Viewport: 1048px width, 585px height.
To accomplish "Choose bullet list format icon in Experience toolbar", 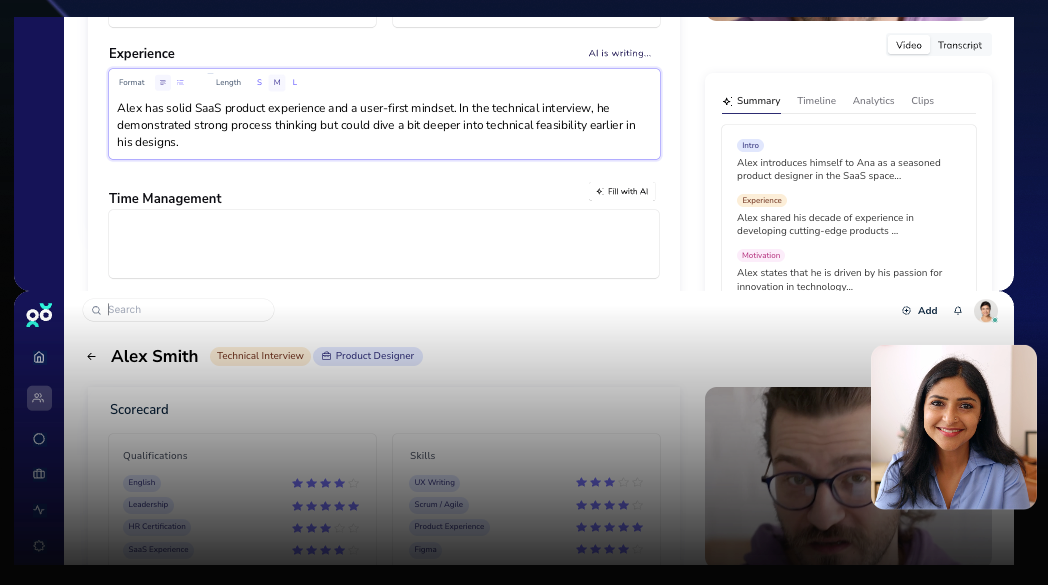I will (x=180, y=82).
